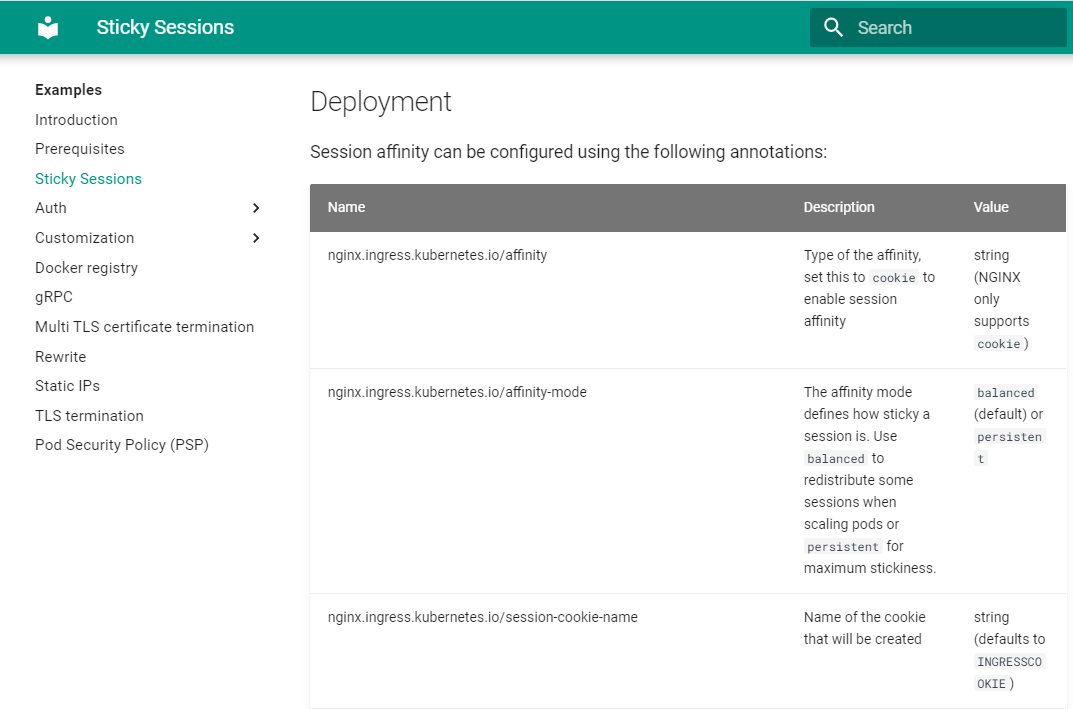This screenshot has height=709, width=1073.
Task: Go to Docker registry example
Action: [x=86, y=268]
